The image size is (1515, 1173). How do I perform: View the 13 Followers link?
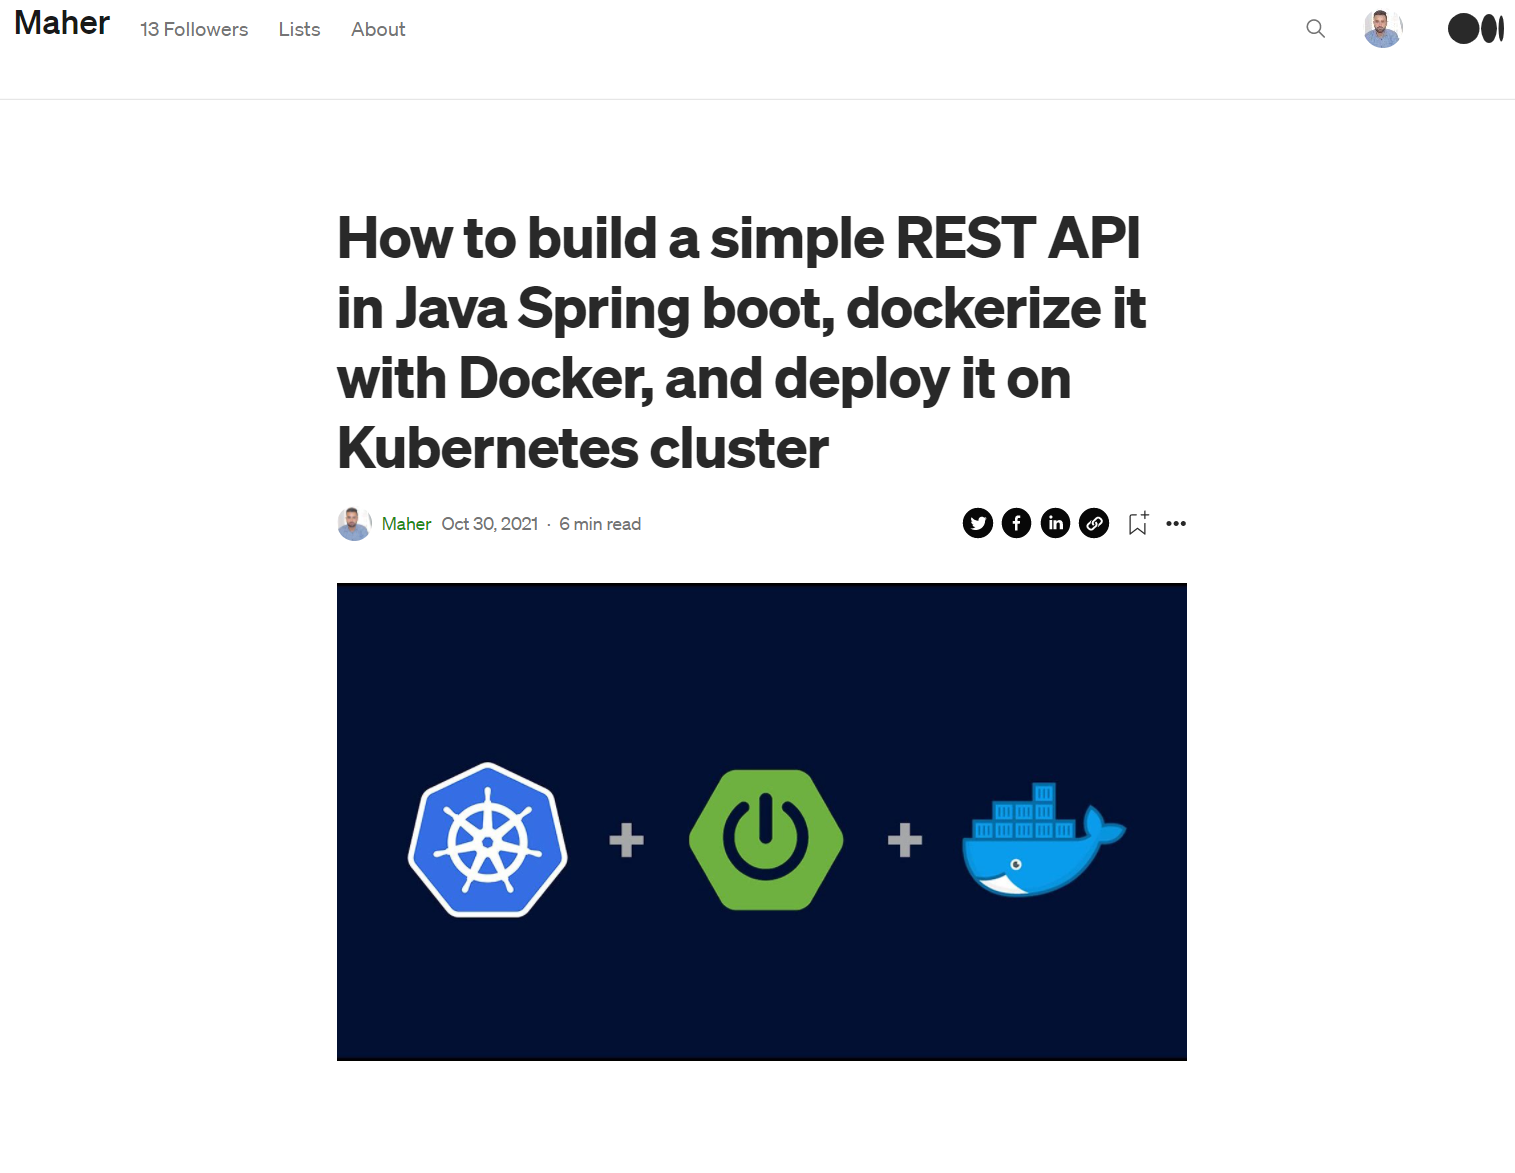[x=194, y=30]
